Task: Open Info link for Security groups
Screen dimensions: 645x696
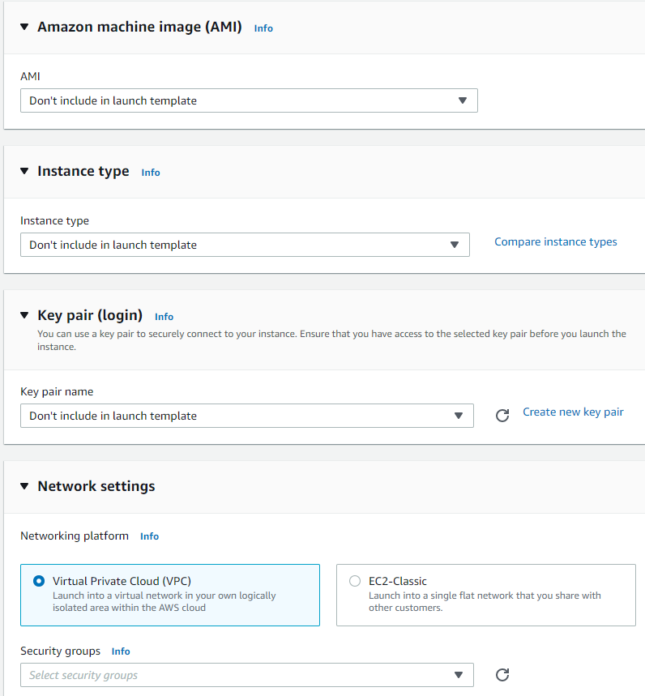Action: tap(121, 651)
